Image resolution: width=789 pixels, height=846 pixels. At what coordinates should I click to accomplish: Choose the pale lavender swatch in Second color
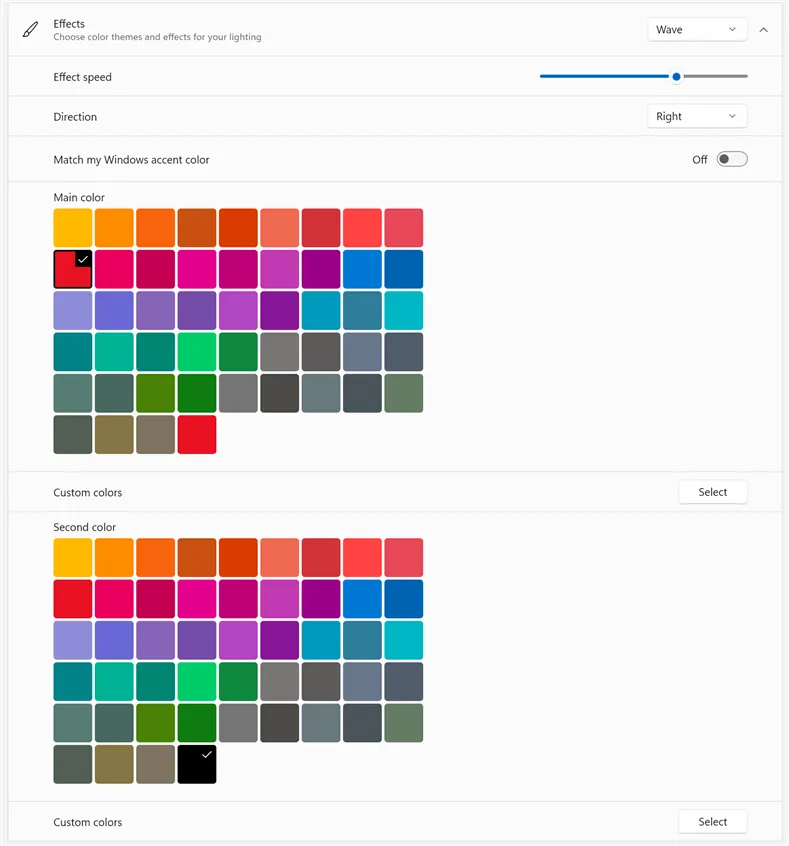click(73, 640)
